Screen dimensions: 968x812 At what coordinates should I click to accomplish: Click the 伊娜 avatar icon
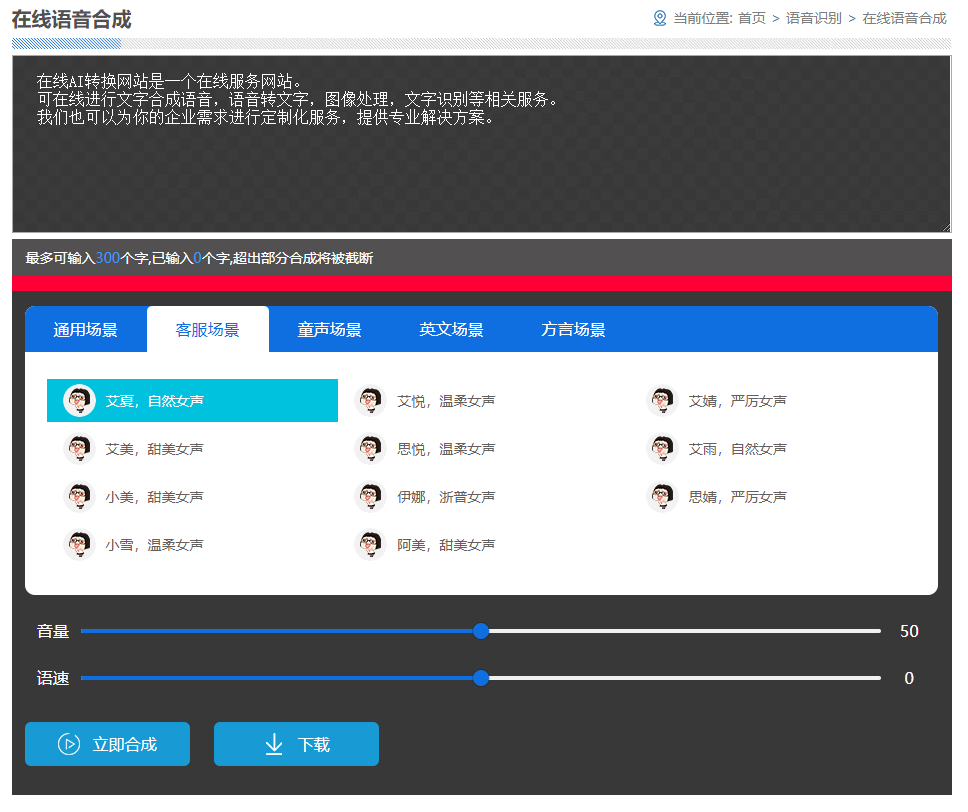tap(370, 496)
